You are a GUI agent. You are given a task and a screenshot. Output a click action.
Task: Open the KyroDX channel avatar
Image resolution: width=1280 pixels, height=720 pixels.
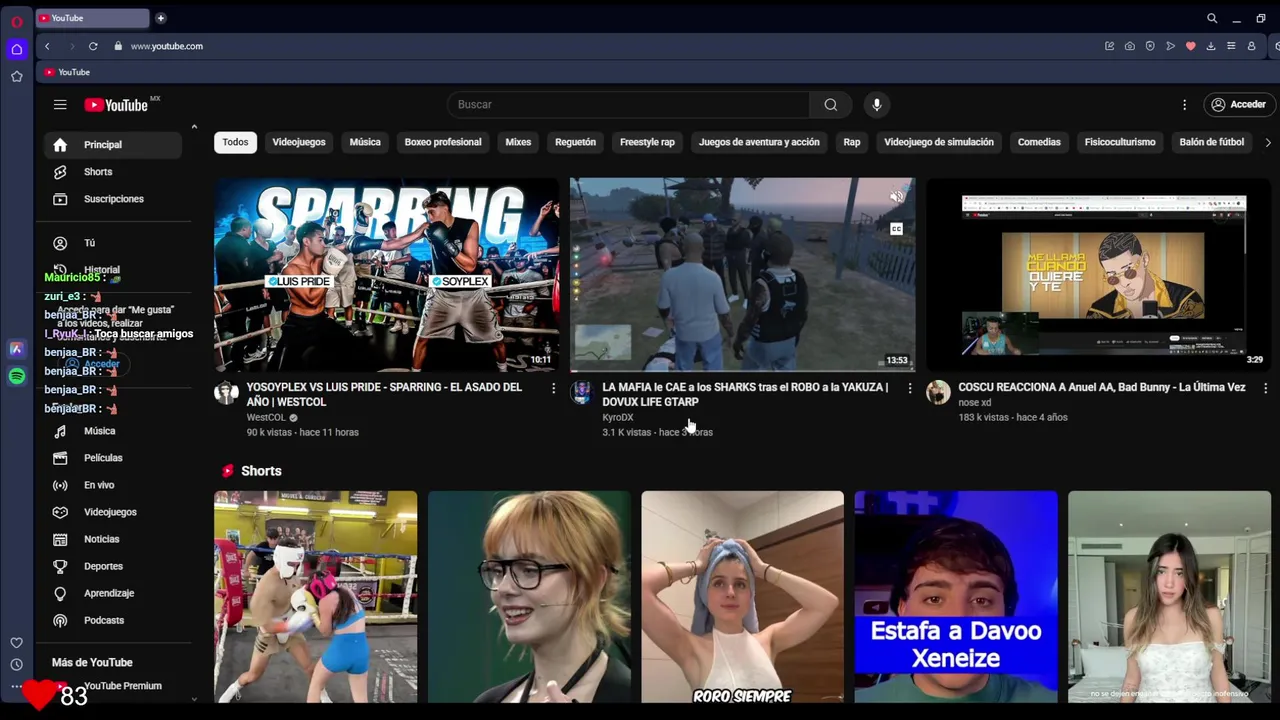[582, 392]
